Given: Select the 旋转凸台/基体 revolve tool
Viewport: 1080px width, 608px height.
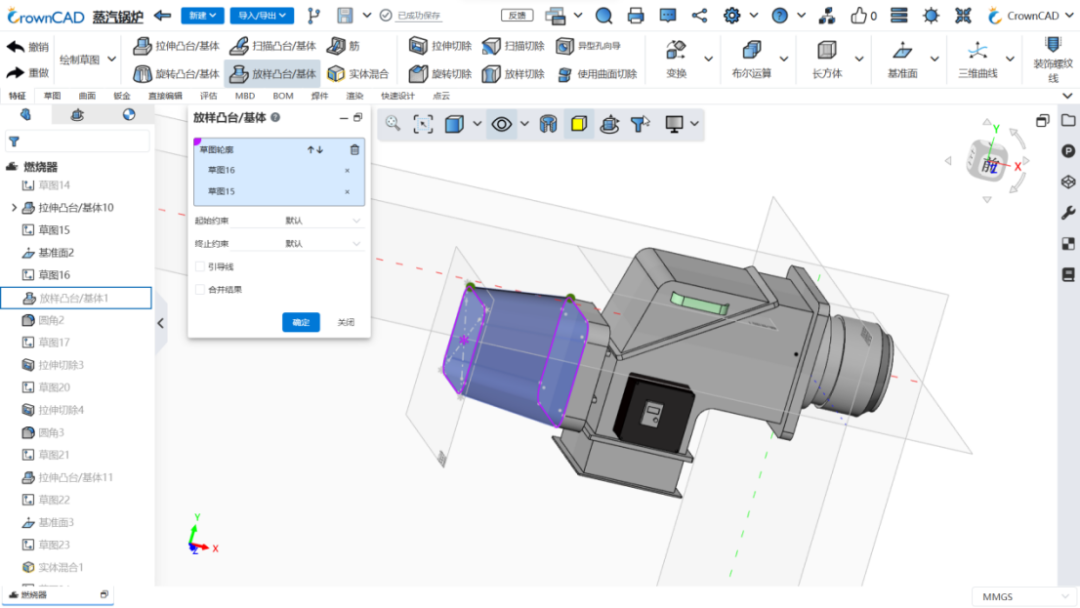Looking at the screenshot, I should pyautogui.click(x=176, y=74).
